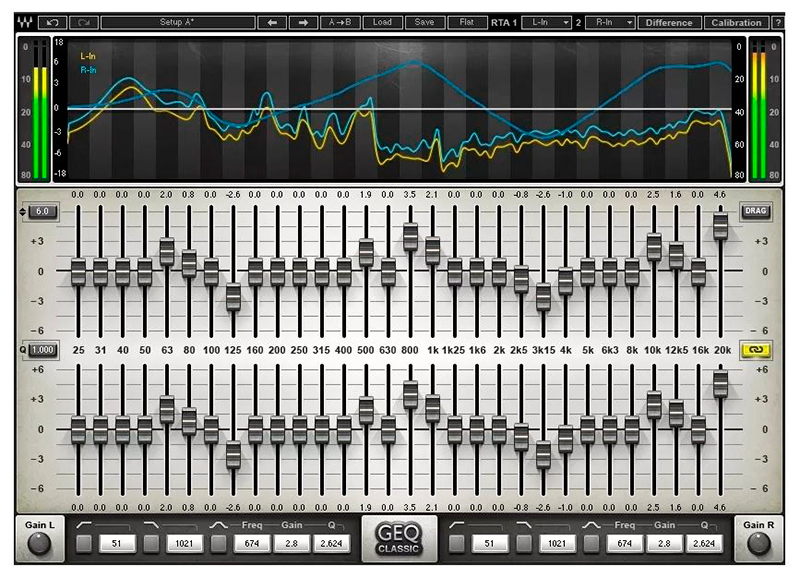Toggle the left channel high-pass filter button
The image size is (800, 578).
click(x=85, y=543)
